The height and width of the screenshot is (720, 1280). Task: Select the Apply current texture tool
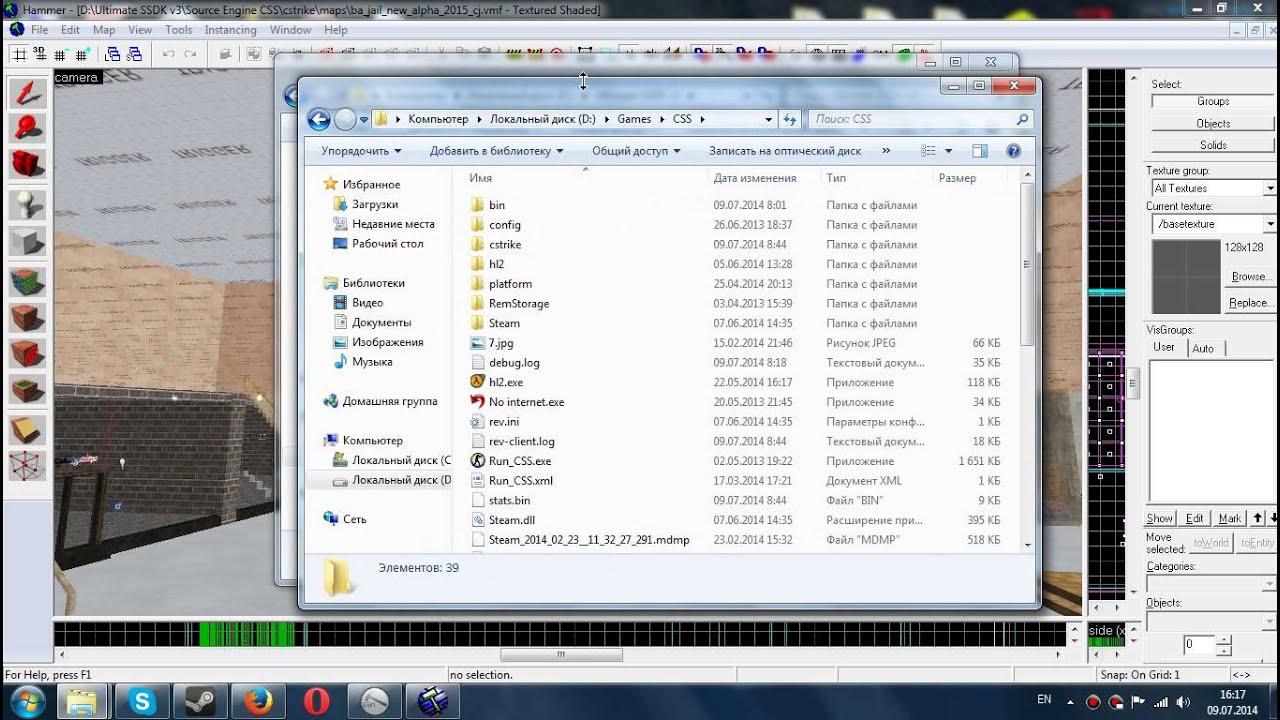click(x=28, y=319)
